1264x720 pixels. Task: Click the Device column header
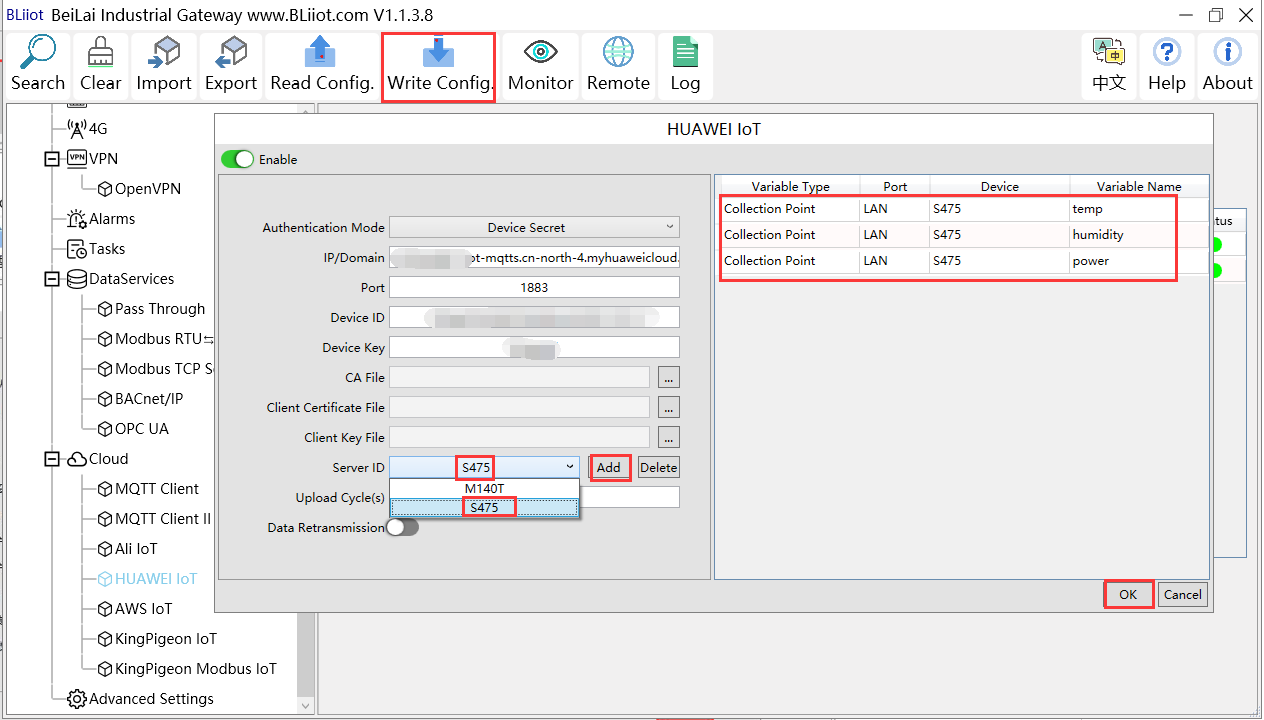click(999, 186)
